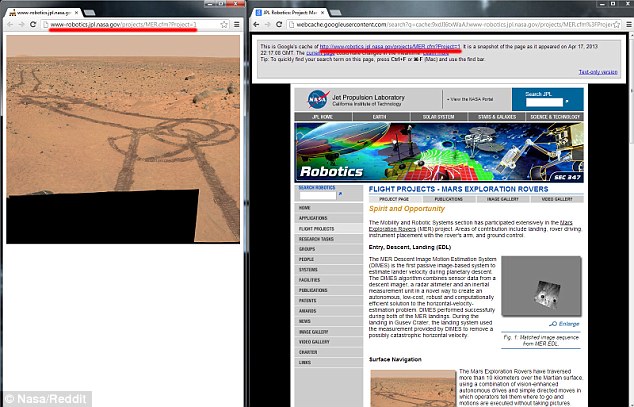The width and height of the screenshot is (634, 407).
Task: Open the Chrome menu in the left browser window
Action: (237, 25)
